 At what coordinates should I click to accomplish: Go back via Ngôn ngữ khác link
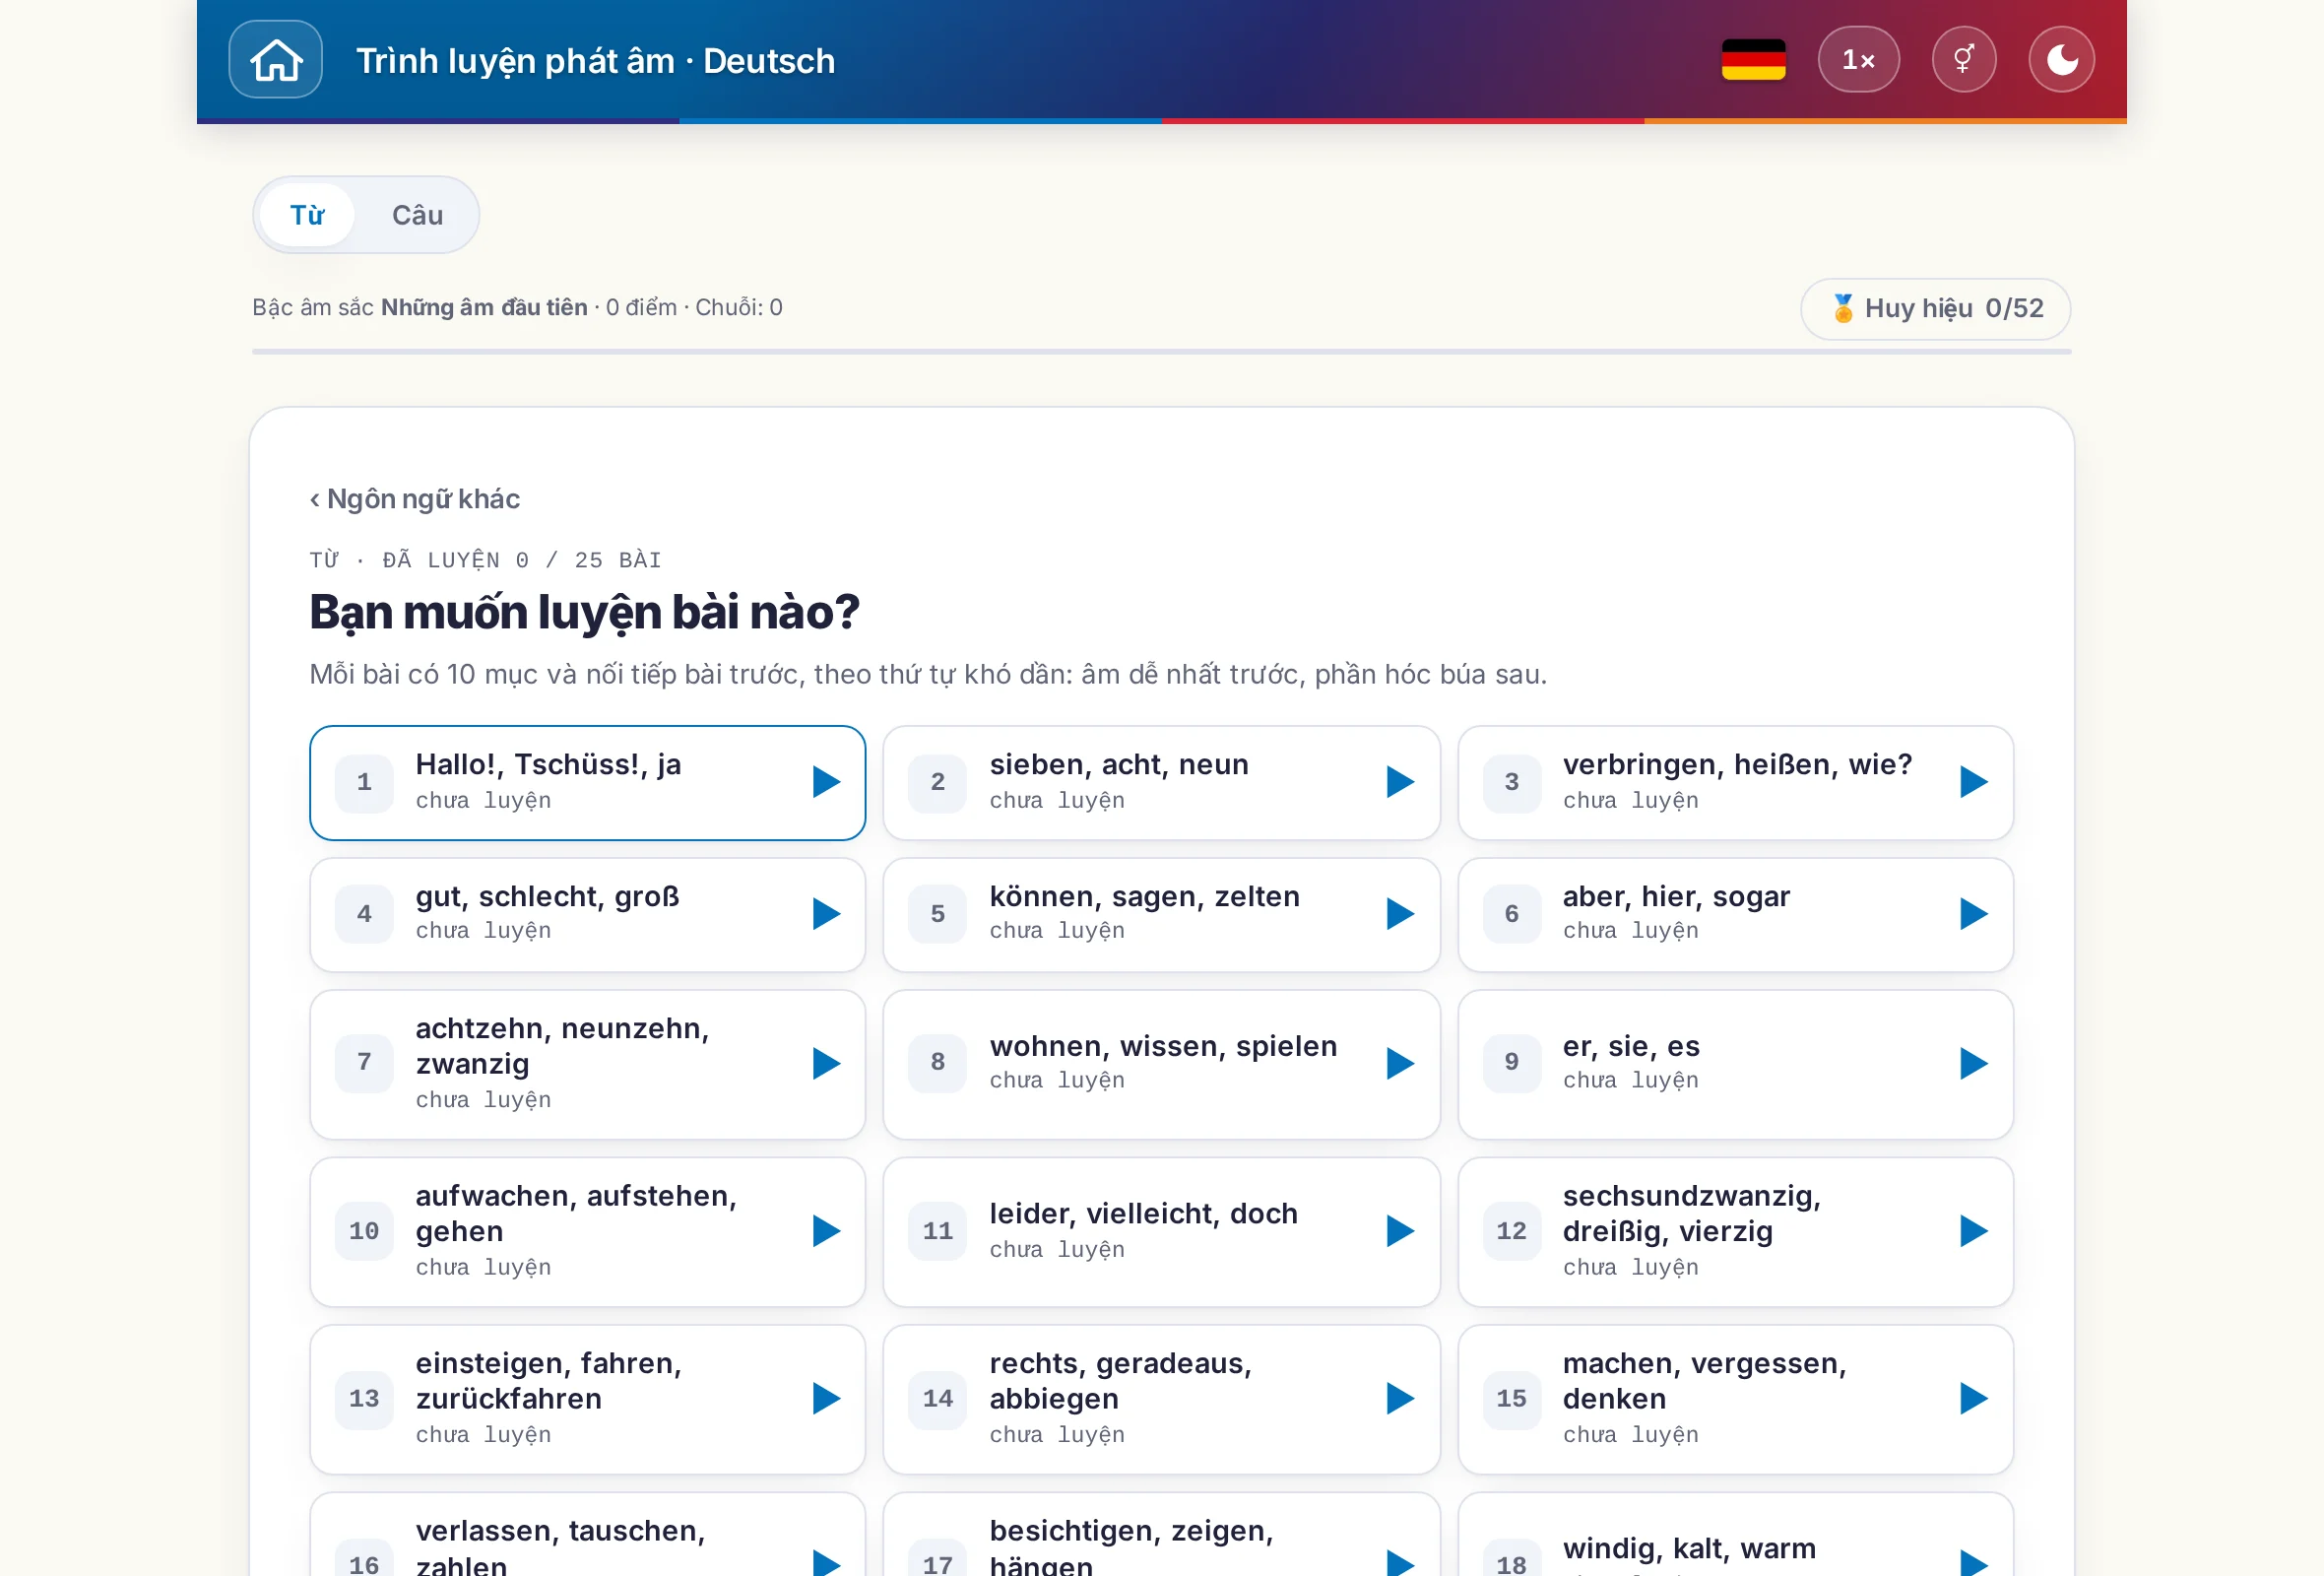click(x=415, y=499)
